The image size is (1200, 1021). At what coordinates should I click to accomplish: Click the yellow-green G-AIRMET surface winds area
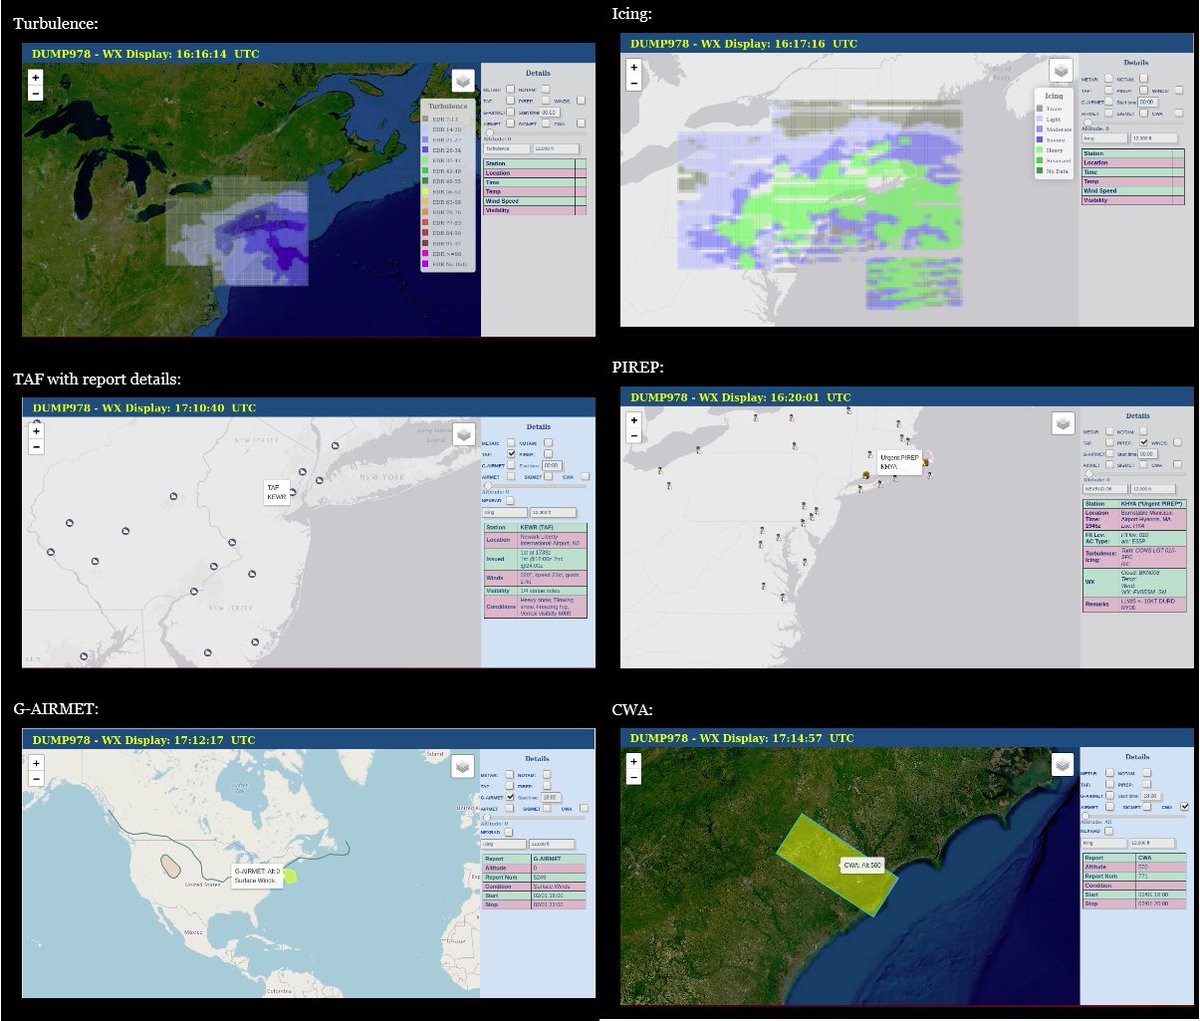291,875
